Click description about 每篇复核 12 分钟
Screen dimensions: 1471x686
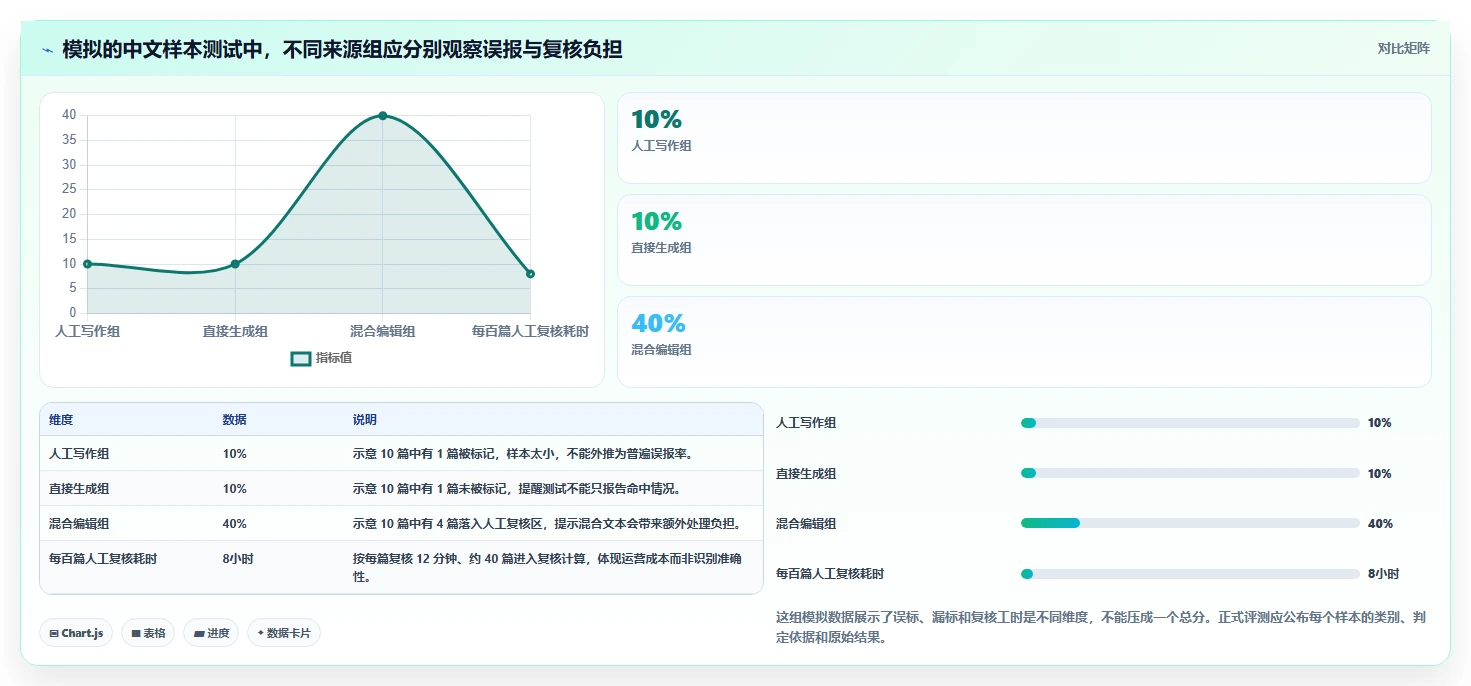coord(547,567)
